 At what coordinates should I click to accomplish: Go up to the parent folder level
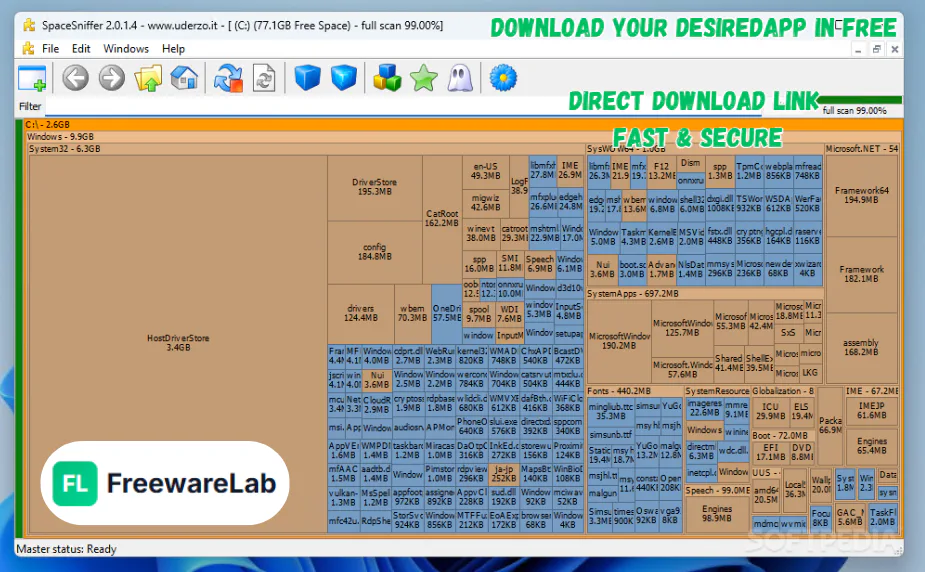click(148, 78)
